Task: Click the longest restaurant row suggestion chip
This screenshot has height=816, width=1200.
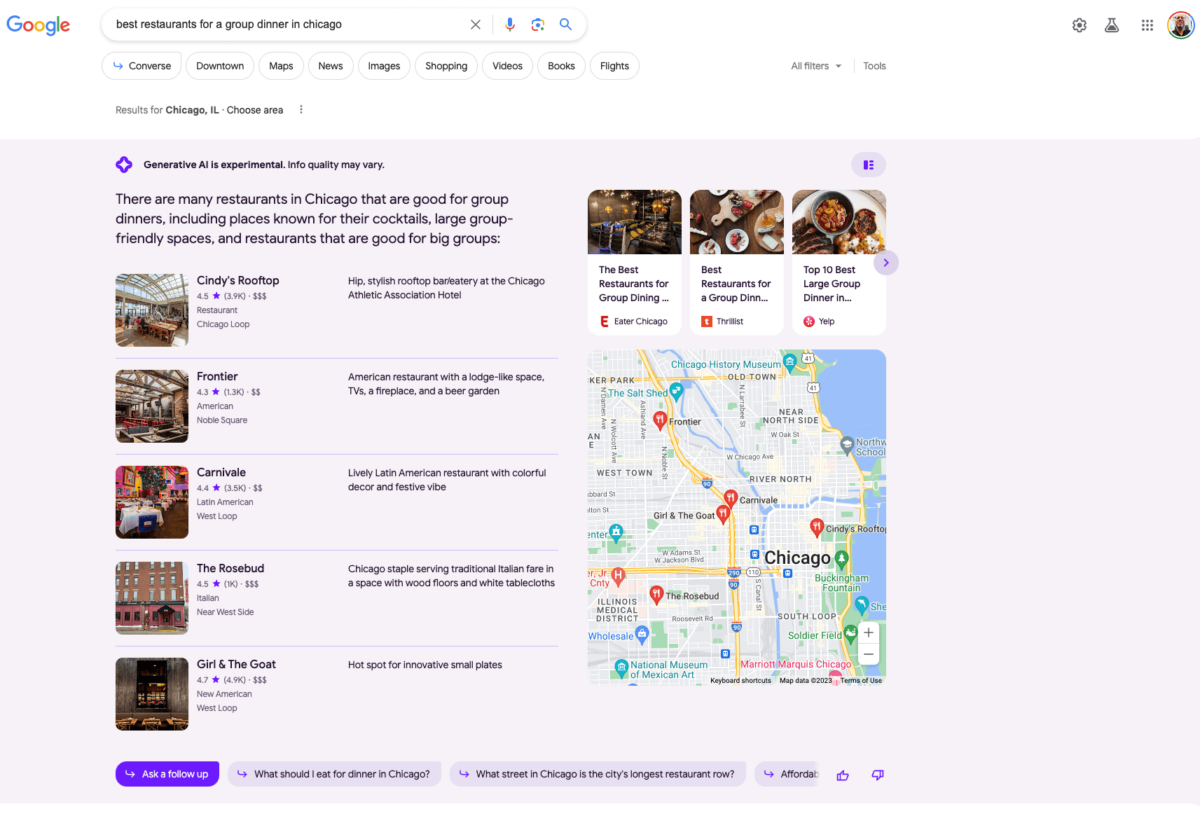Action: [x=598, y=774]
